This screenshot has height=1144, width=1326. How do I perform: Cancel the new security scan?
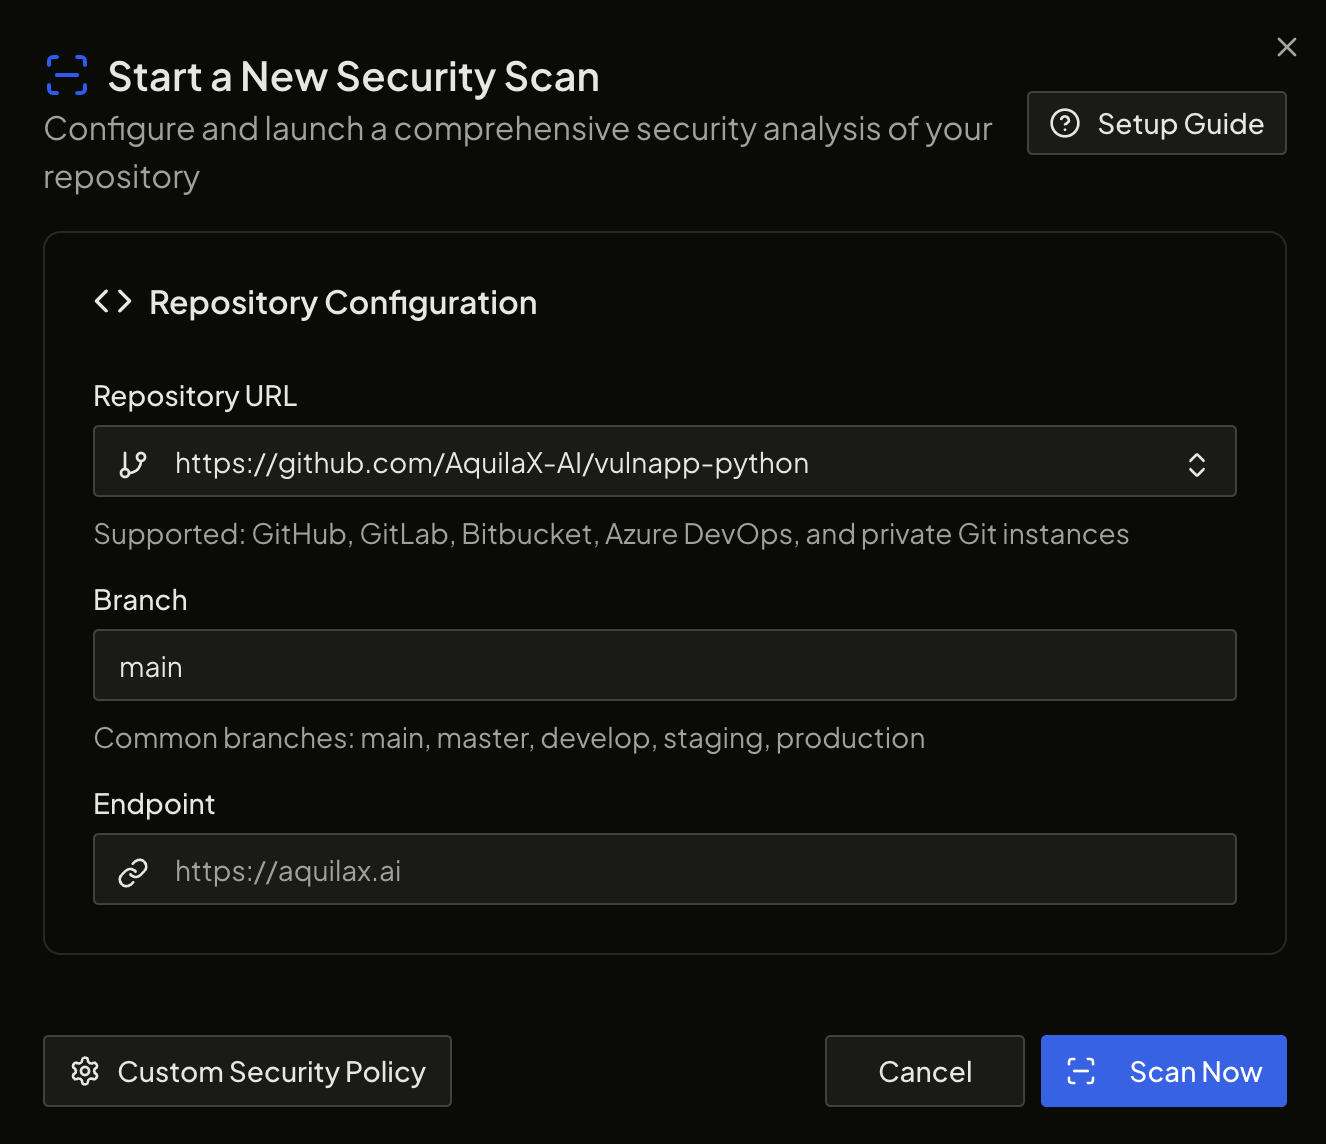click(x=924, y=1071)
